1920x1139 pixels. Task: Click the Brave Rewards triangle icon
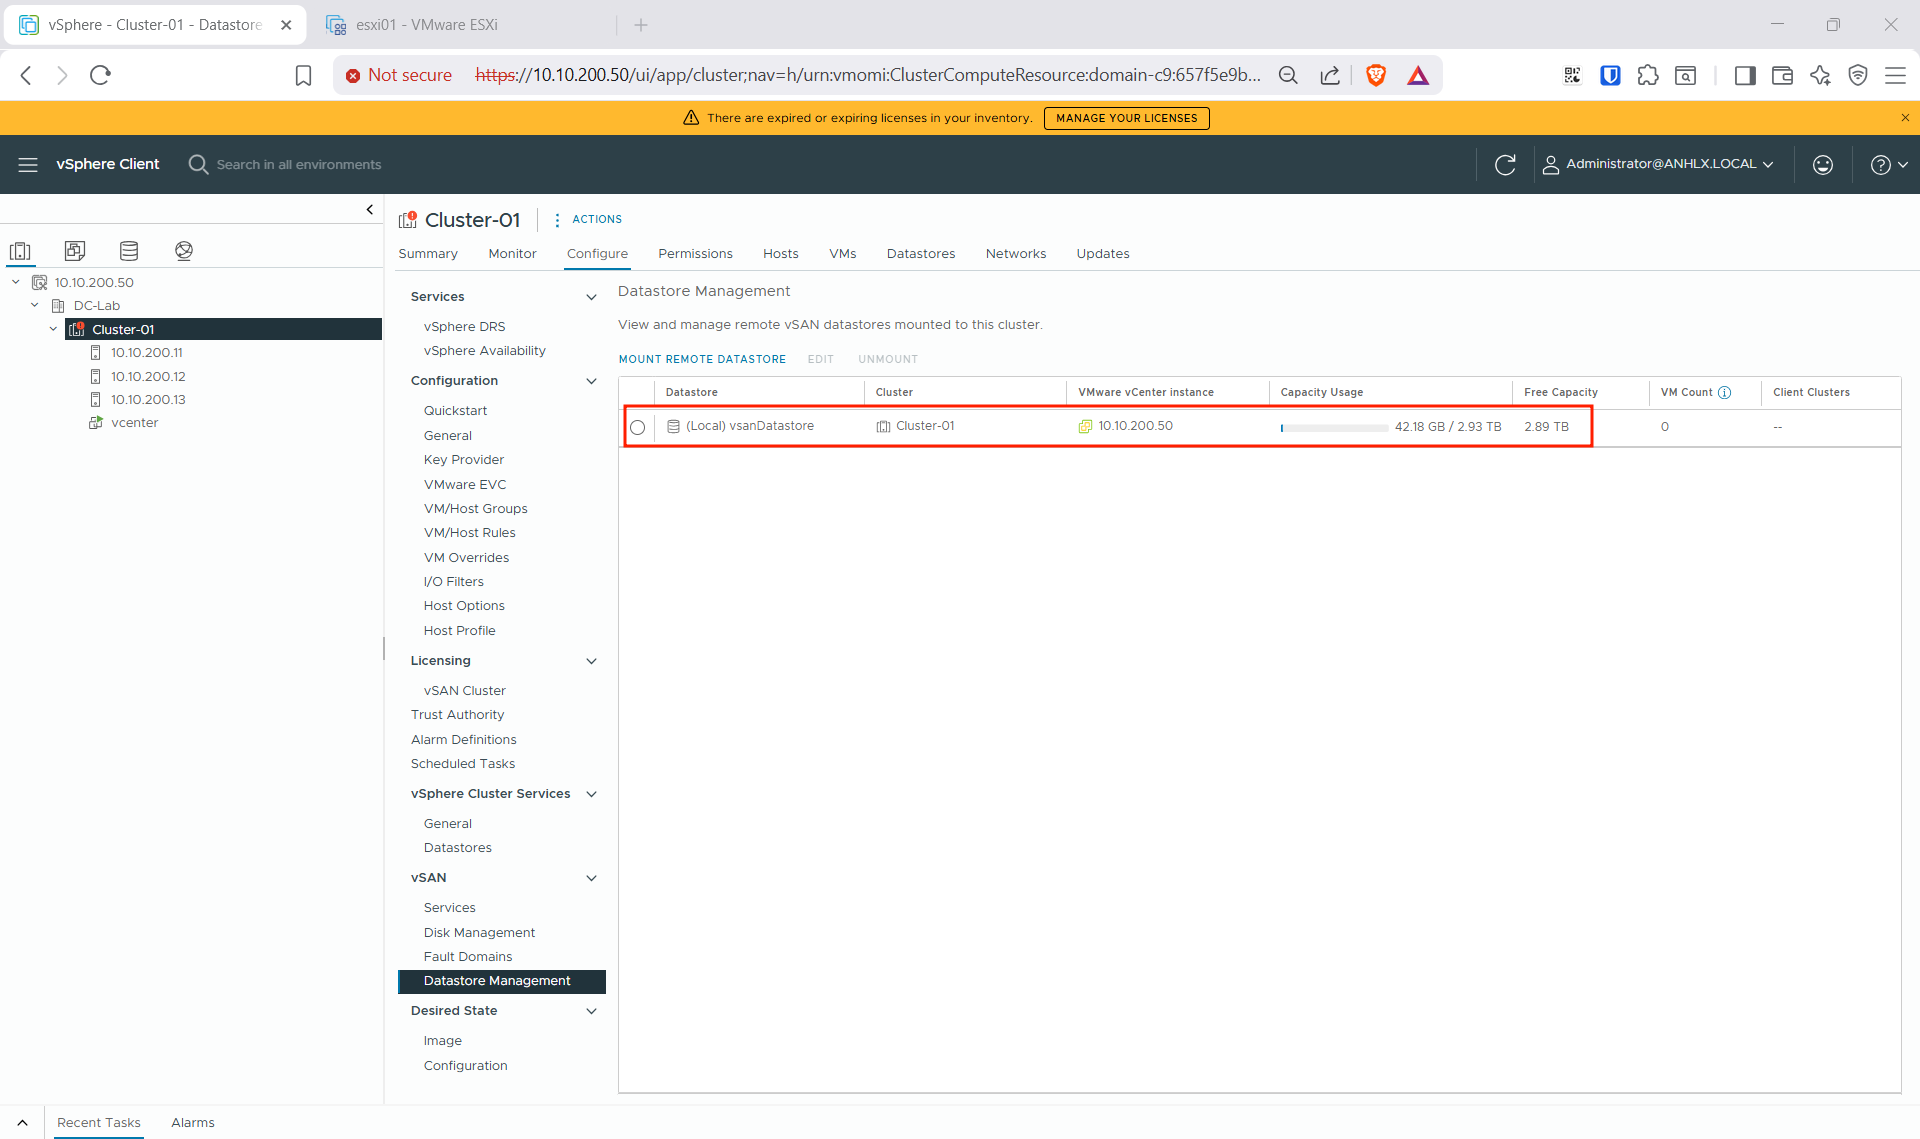pyautogui.click(x=1418, y=75)
